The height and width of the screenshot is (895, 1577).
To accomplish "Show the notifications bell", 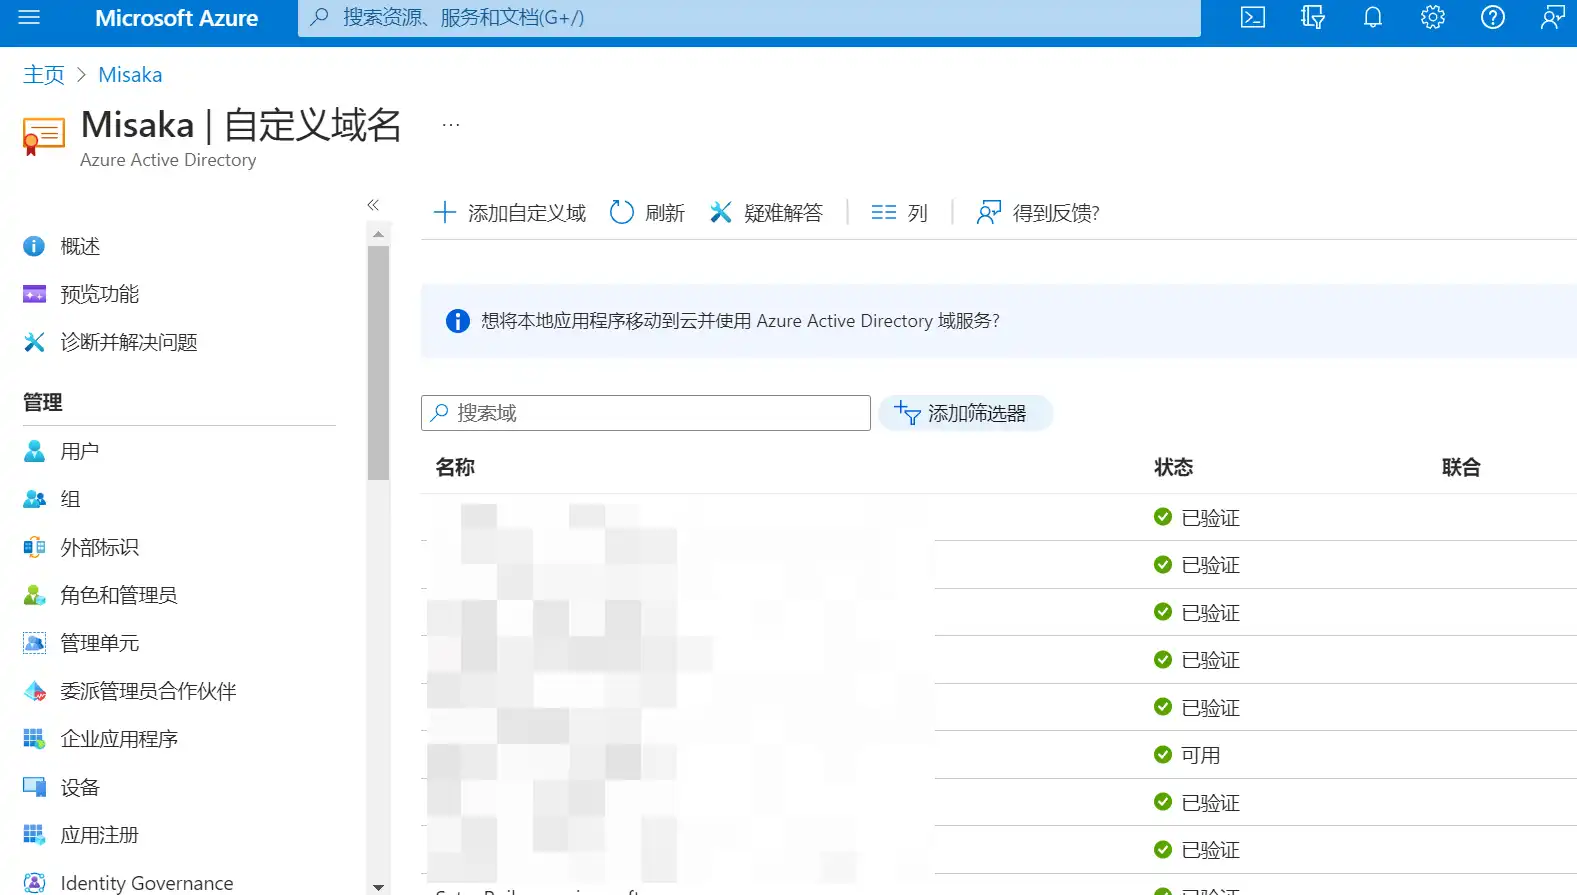I will coord(1373,17).
